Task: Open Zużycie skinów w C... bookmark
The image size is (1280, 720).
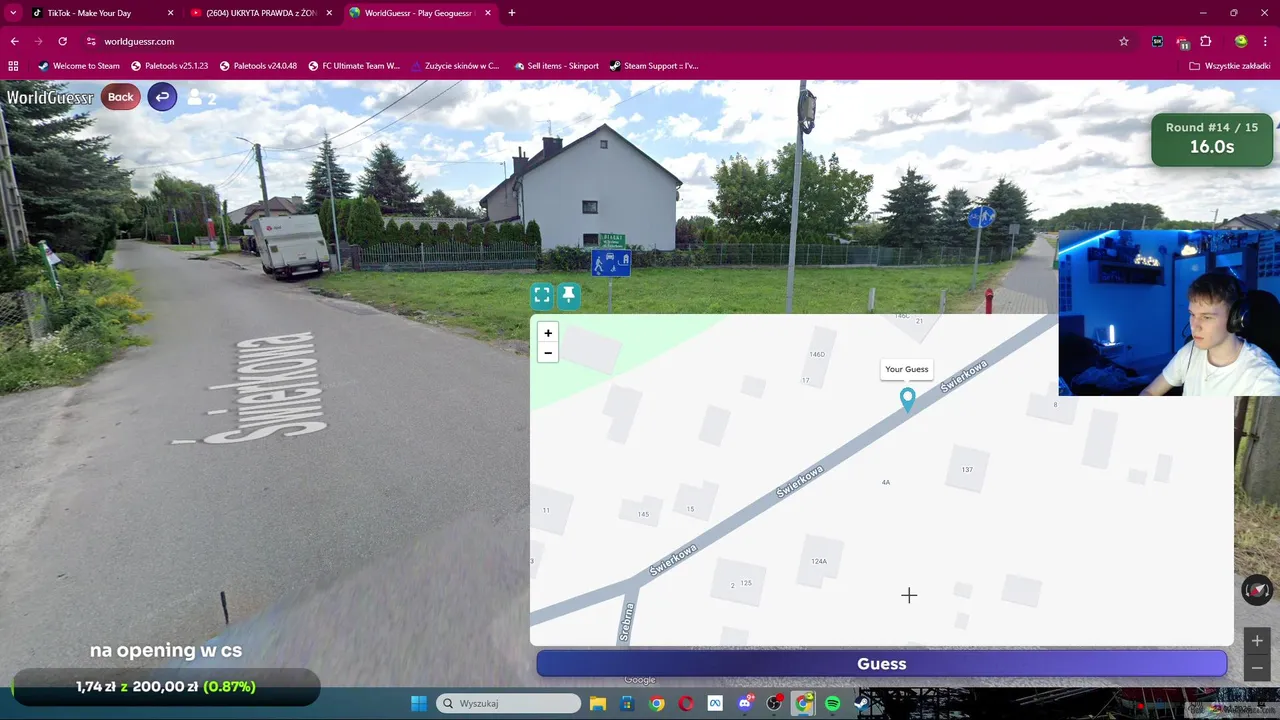Action: tap(455, 66)
